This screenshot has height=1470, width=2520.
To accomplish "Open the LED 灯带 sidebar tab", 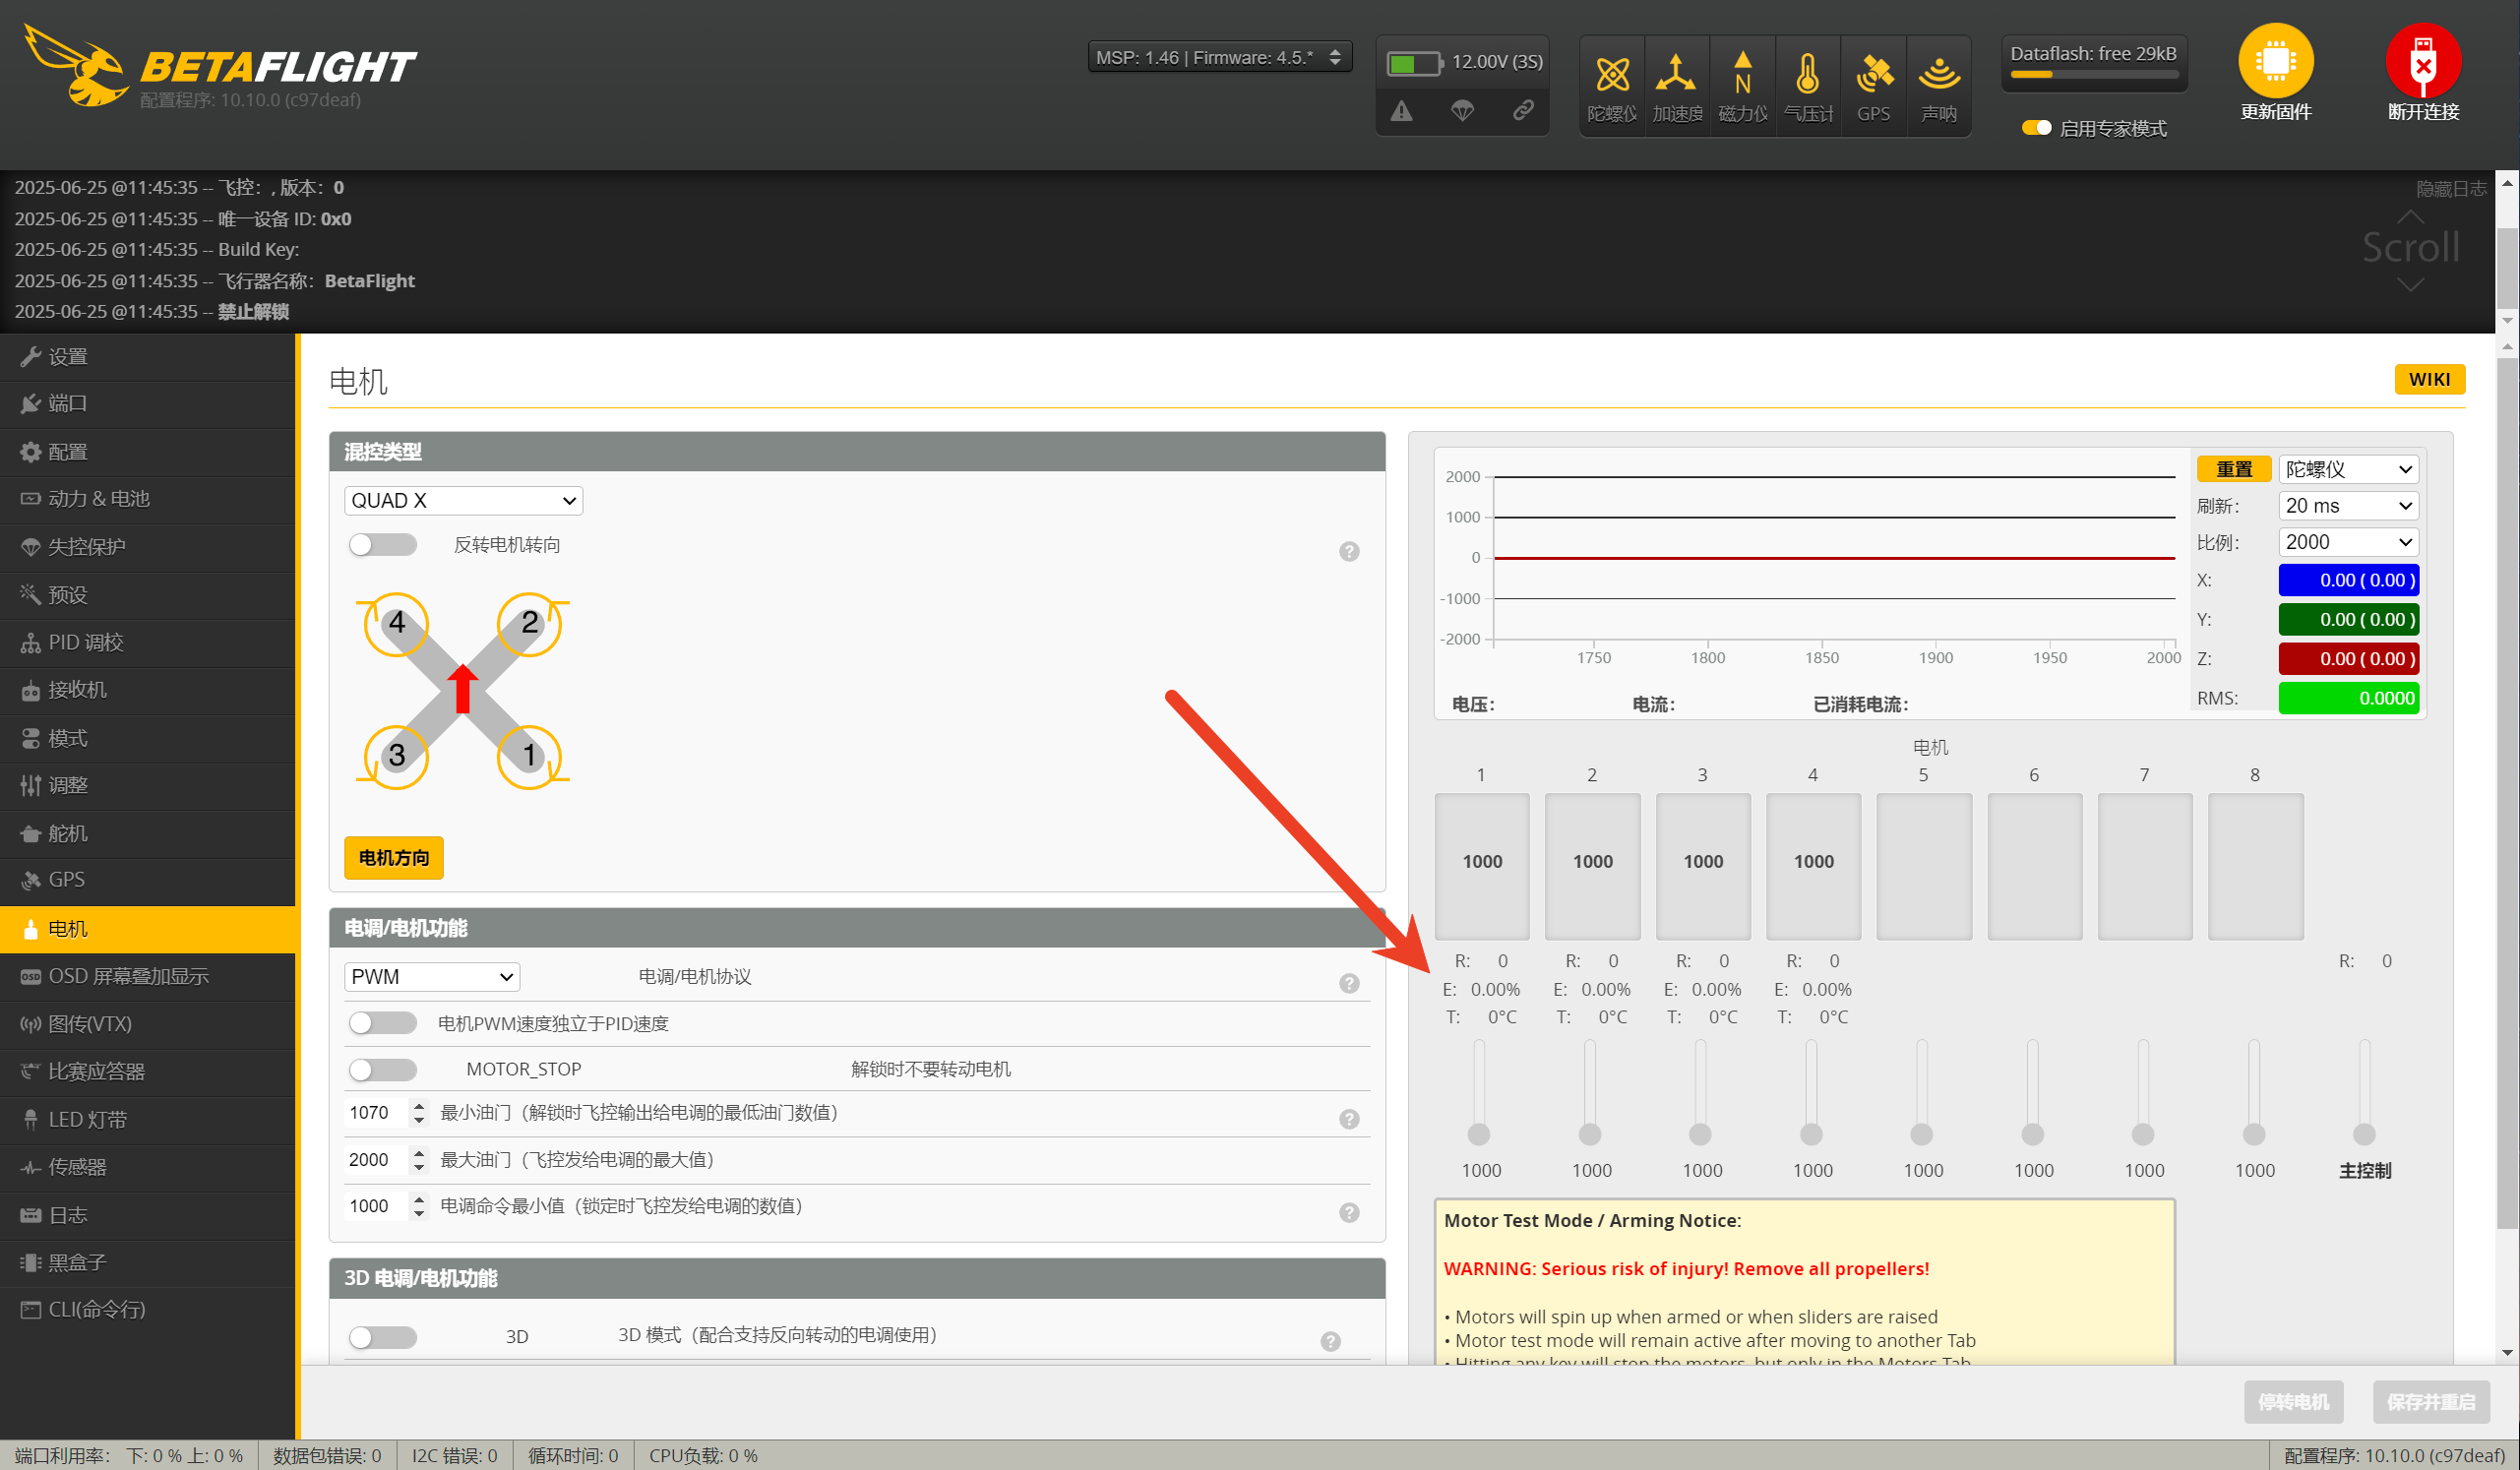I will [x=148, y=1119].
